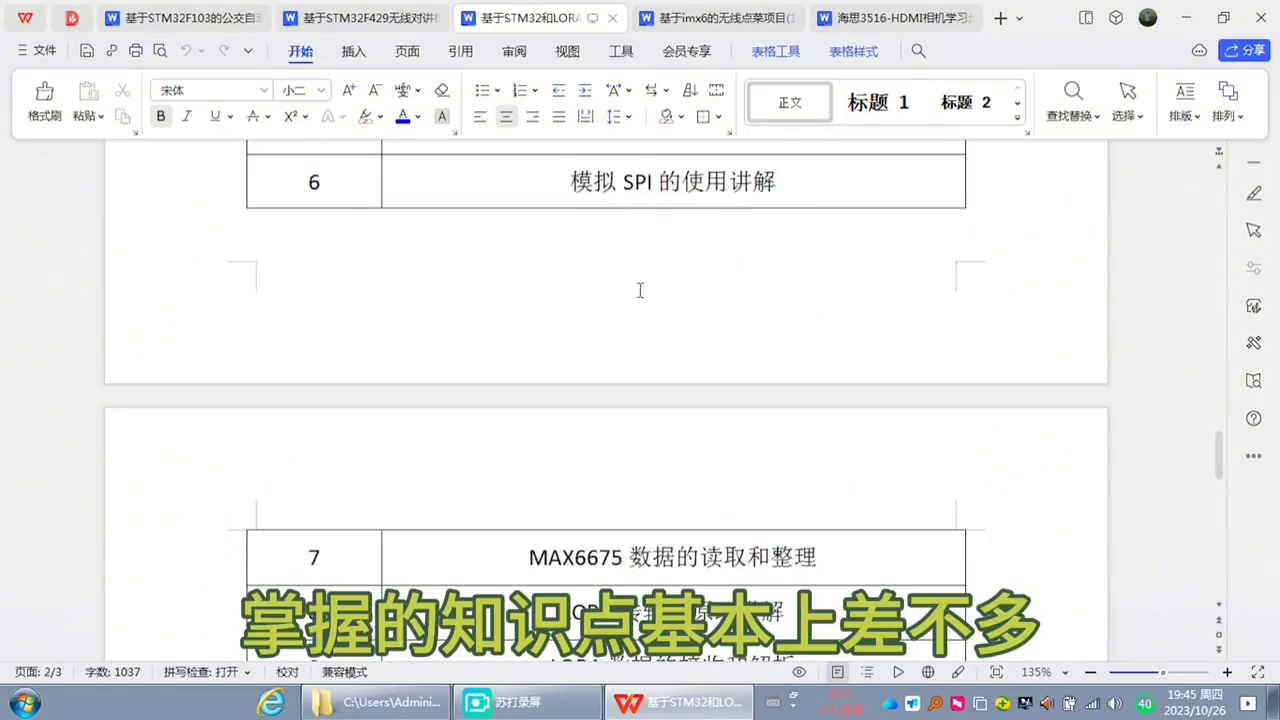Expand the borders dropdown arrow

(x=719, y=117)
